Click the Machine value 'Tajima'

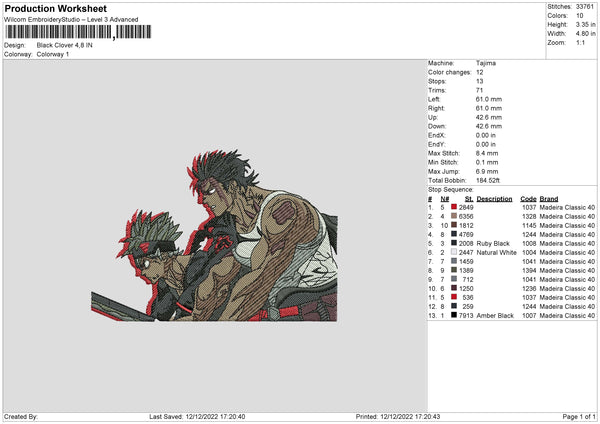(486, 63)
